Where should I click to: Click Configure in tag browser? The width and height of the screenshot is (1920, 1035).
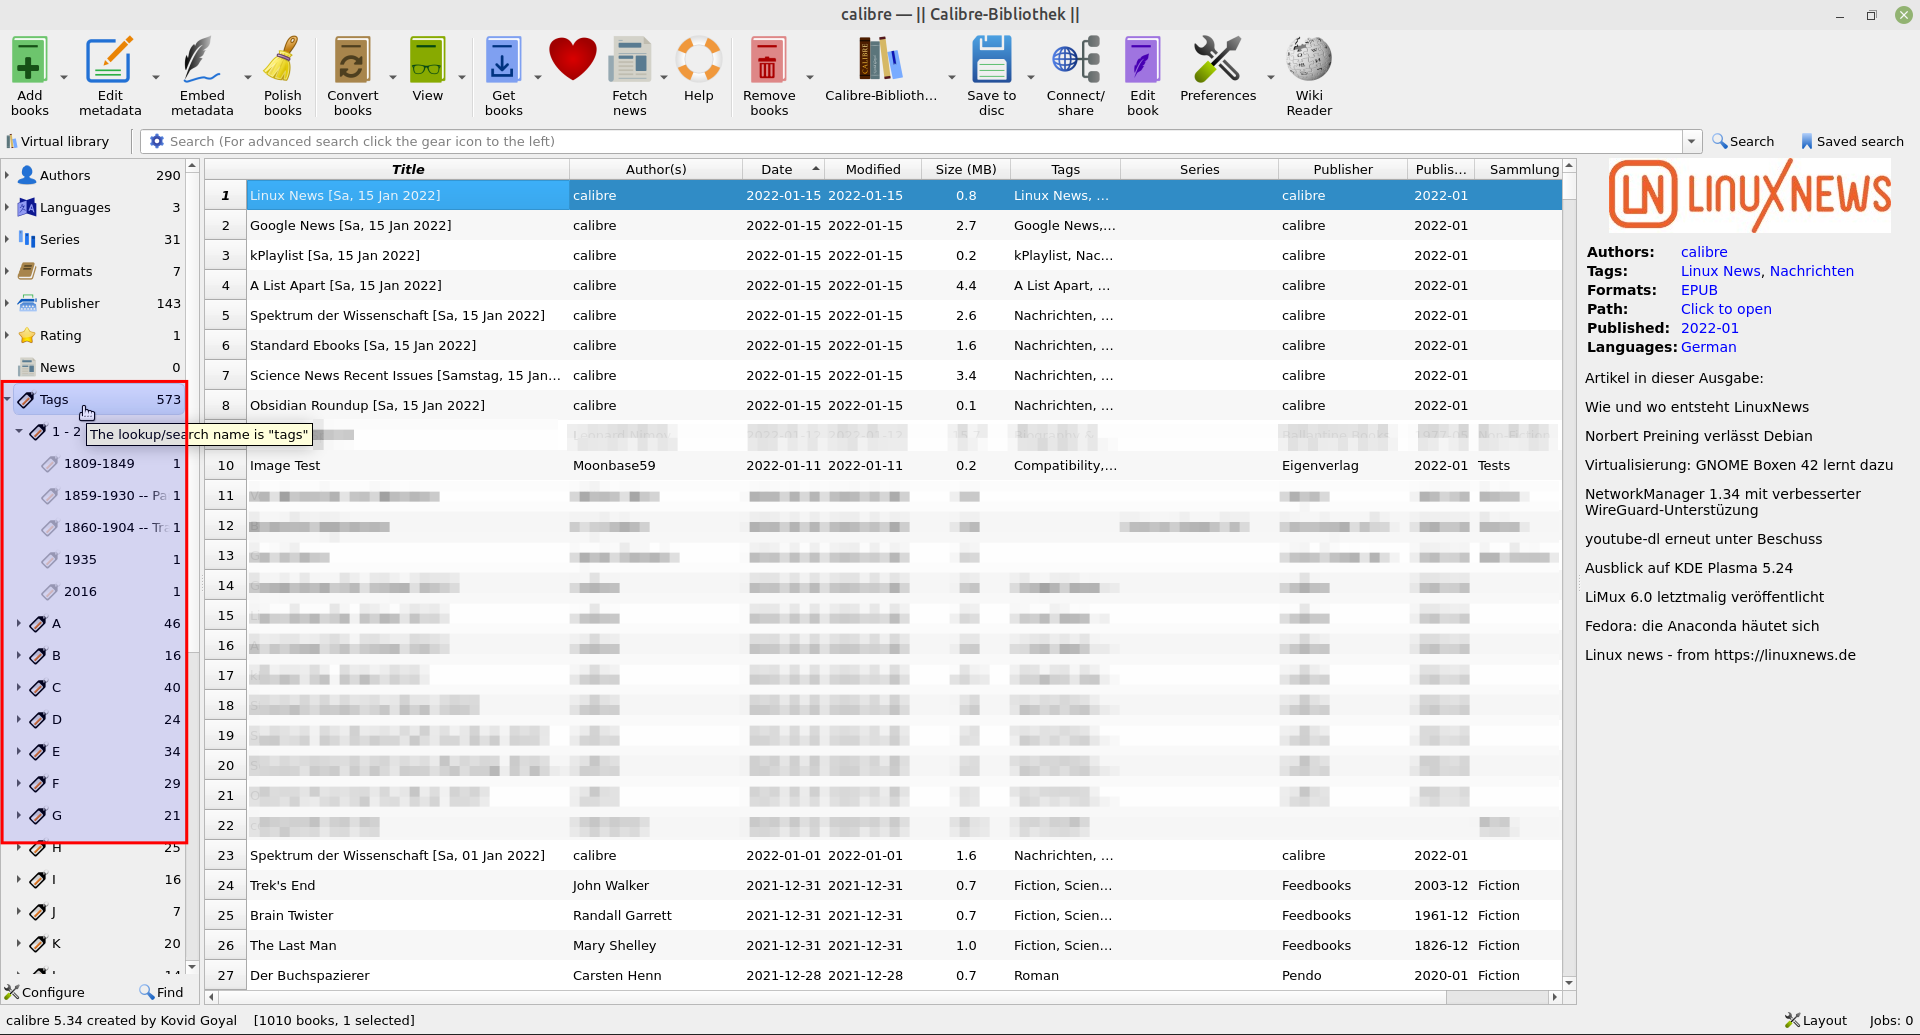pyautogui.click(x=45, y=992)
